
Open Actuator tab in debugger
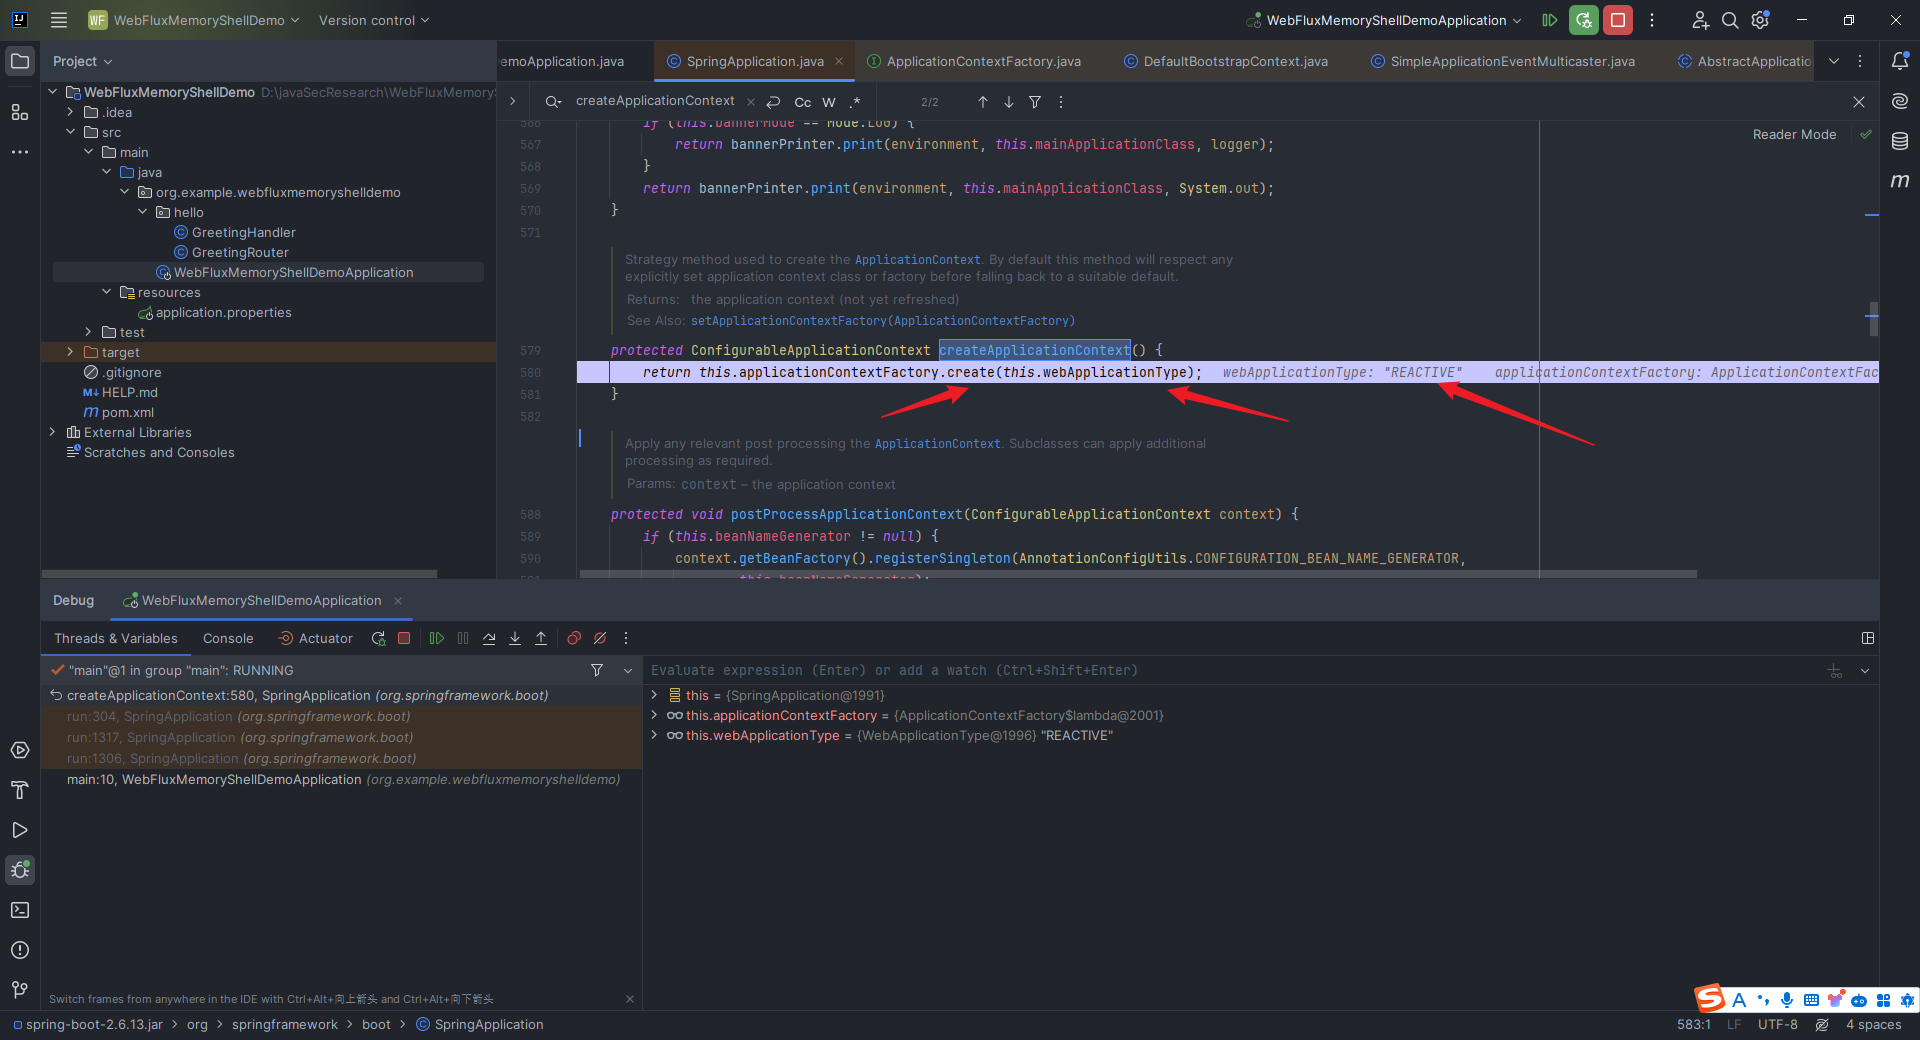pyautogui.click(x=315, y=638)
